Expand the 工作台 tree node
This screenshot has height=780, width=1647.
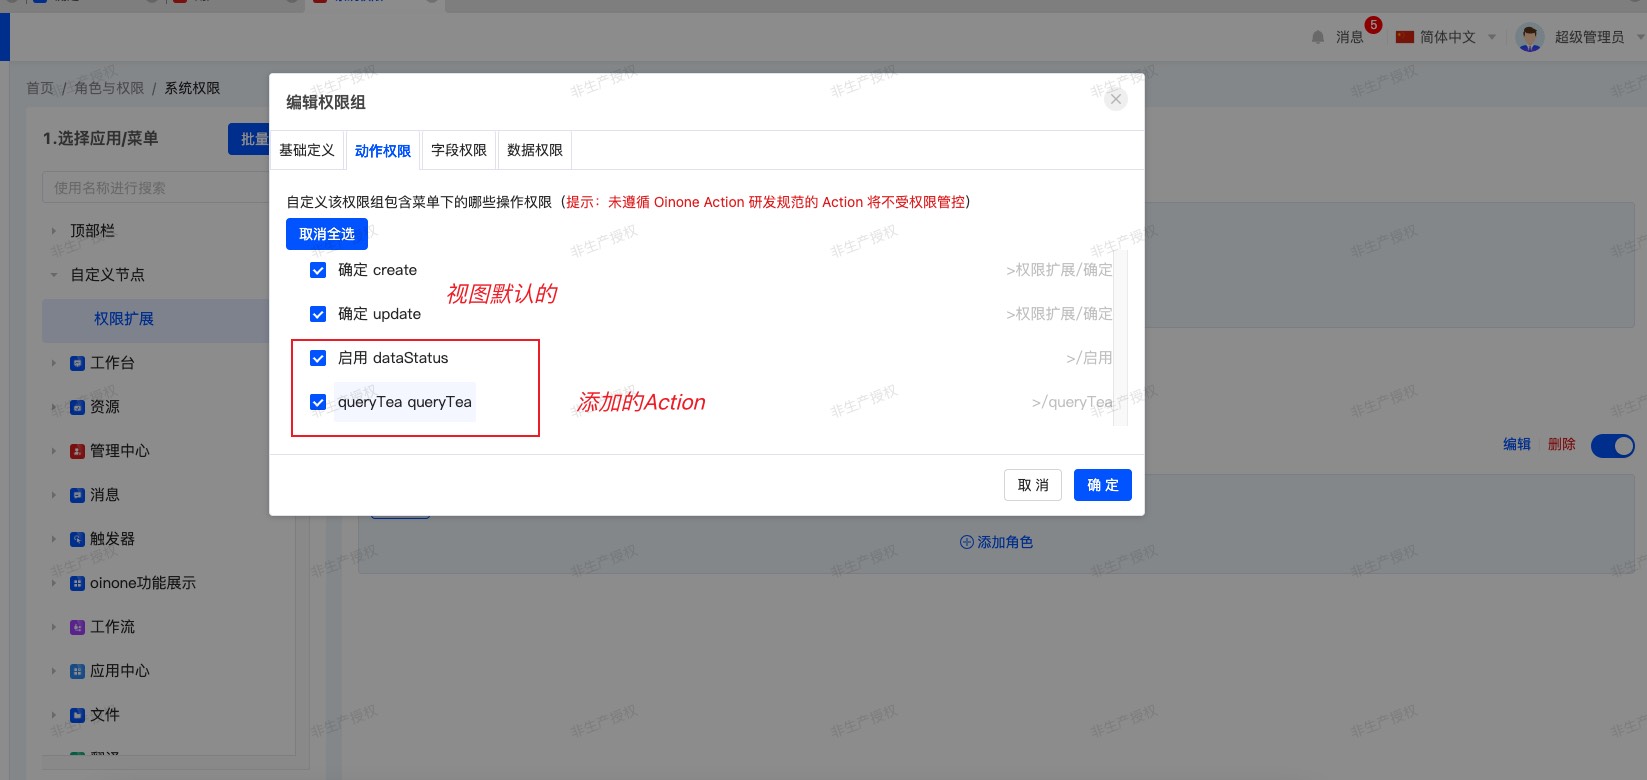coord(54,363)
